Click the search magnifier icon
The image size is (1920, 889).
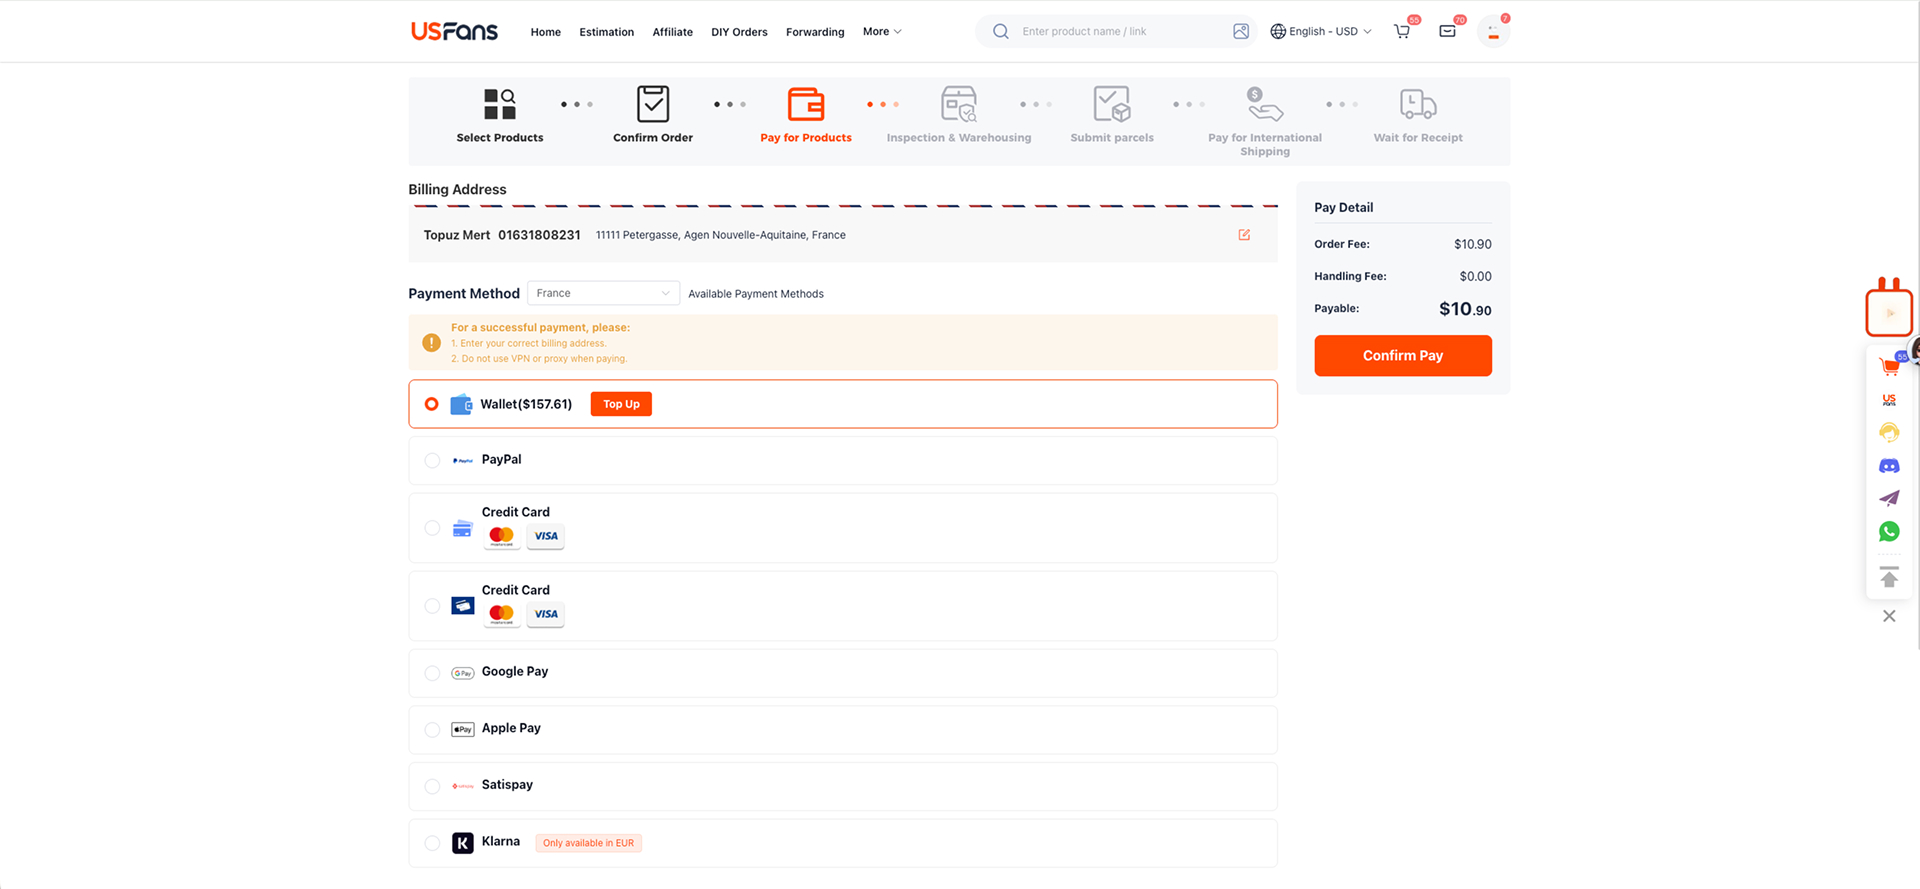[x=1000, y=31]
